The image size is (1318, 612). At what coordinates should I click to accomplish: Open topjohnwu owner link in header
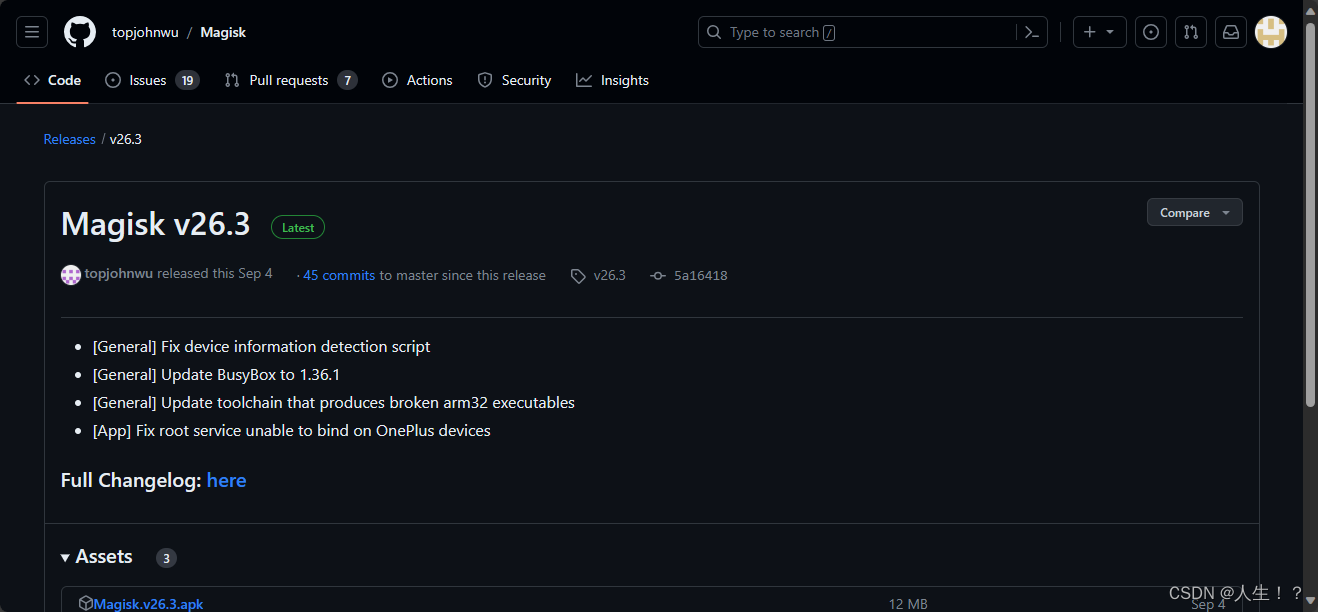(x=145, y=32)
